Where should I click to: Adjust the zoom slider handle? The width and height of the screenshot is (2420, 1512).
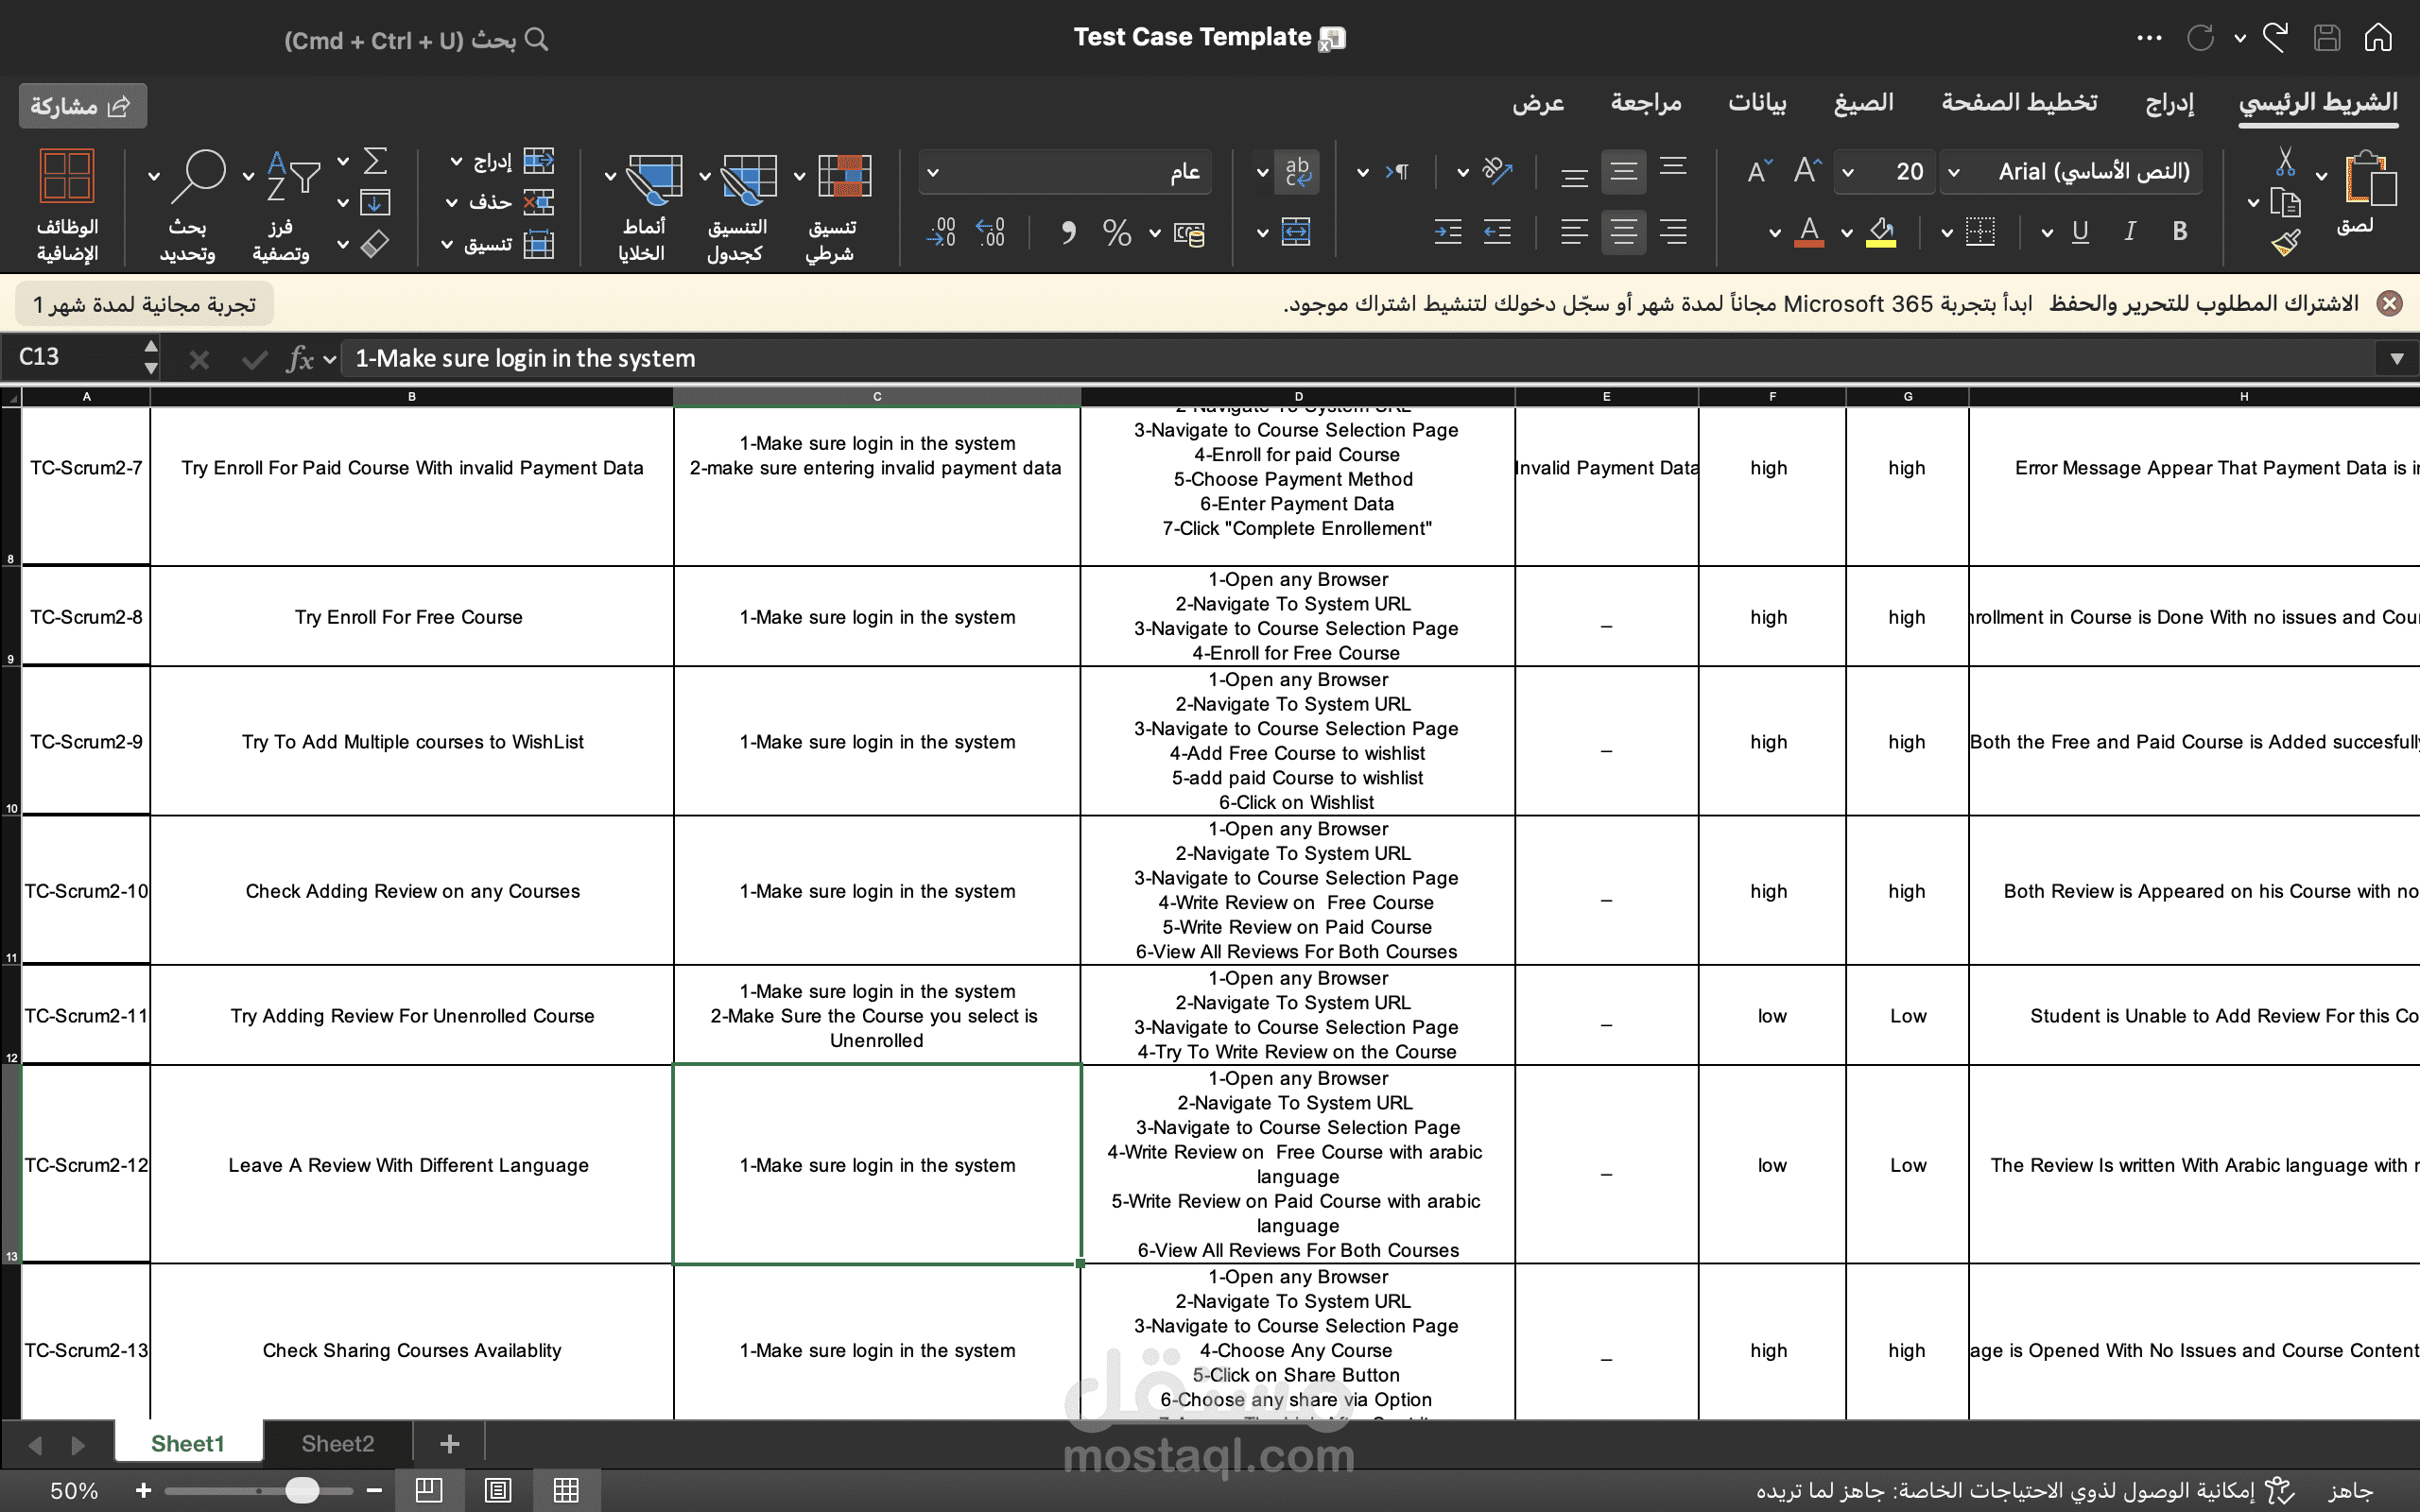[301, 1490]
